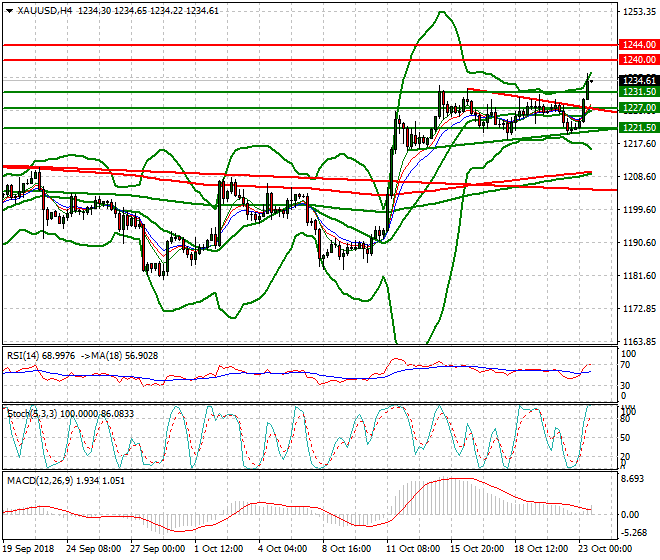
Task: Click the RSI scale level 30
Action: click(625, 386)
